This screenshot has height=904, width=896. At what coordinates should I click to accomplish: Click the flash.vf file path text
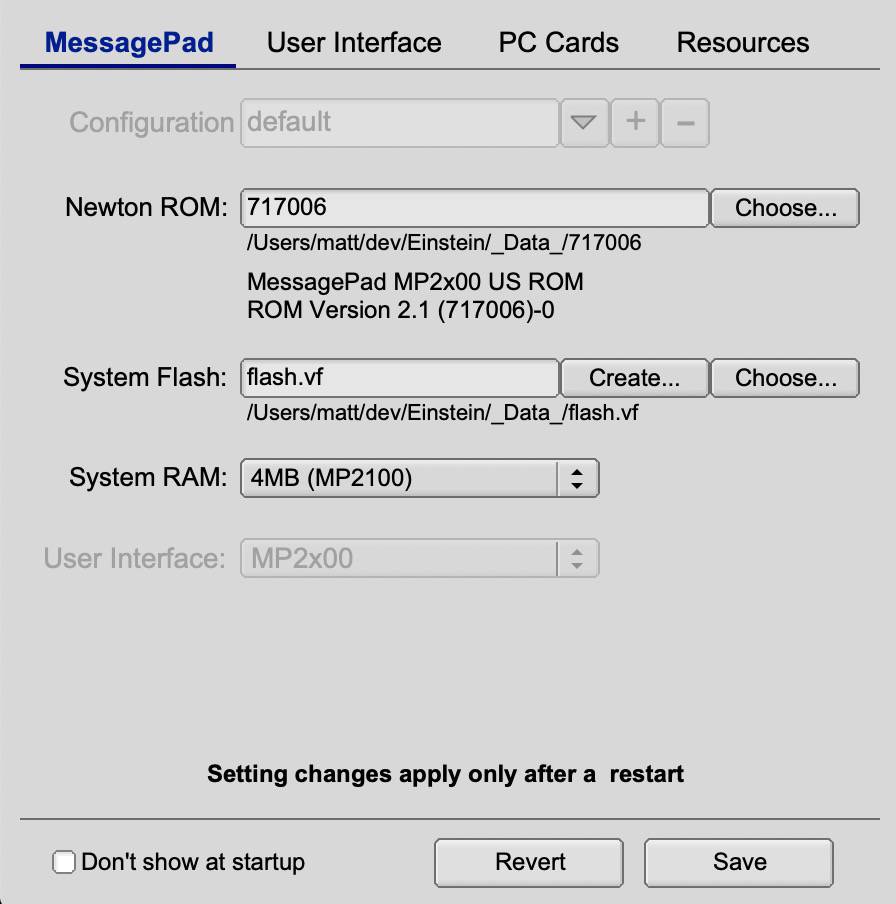(x=442, y=413)
